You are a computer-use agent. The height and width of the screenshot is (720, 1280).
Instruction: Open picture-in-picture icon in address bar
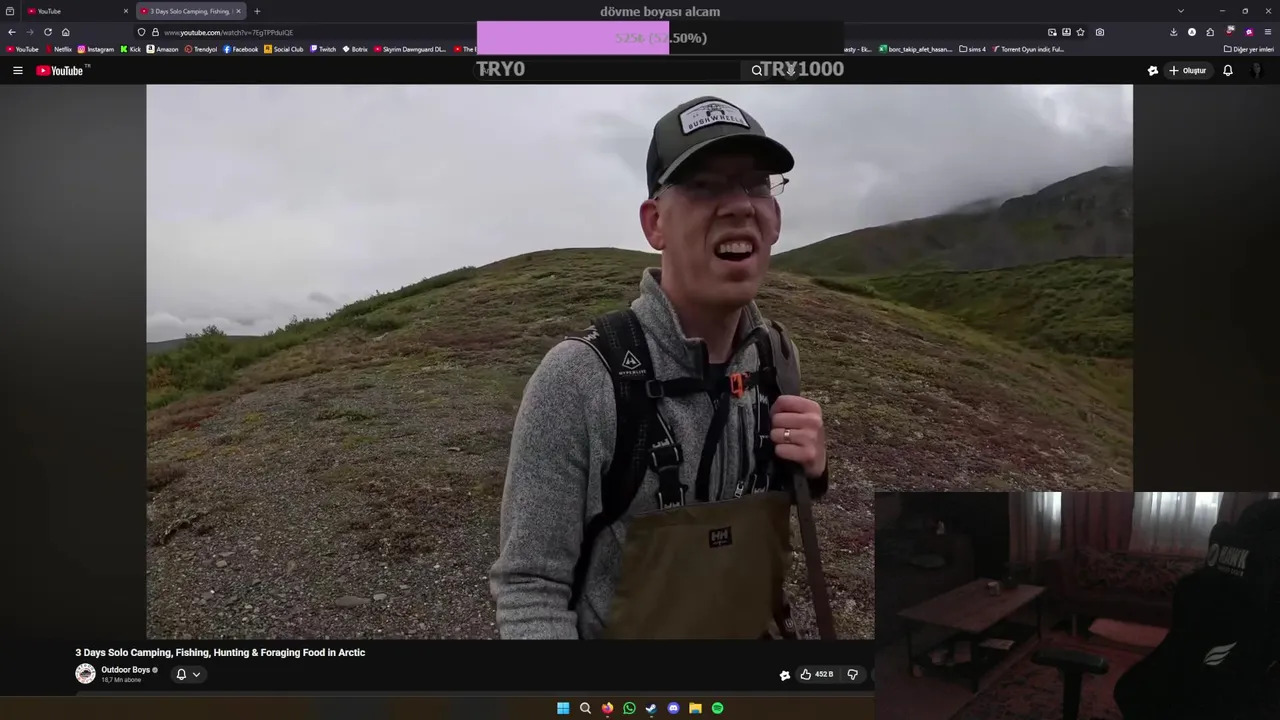[1052, 32]
